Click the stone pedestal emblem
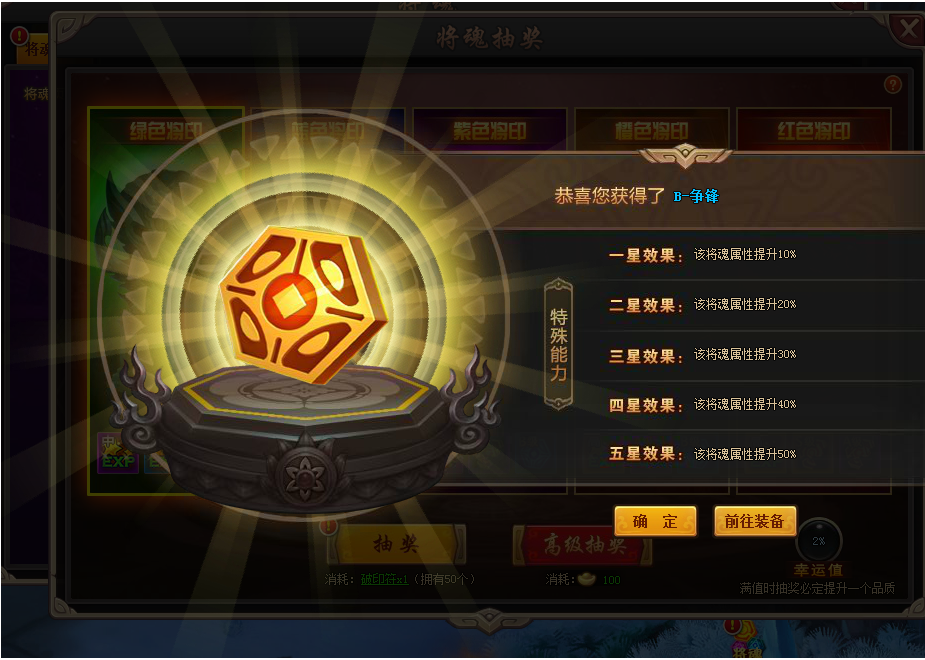Viewport: 925px width, 660px height. pyautogui.click(x=304, y=475)
